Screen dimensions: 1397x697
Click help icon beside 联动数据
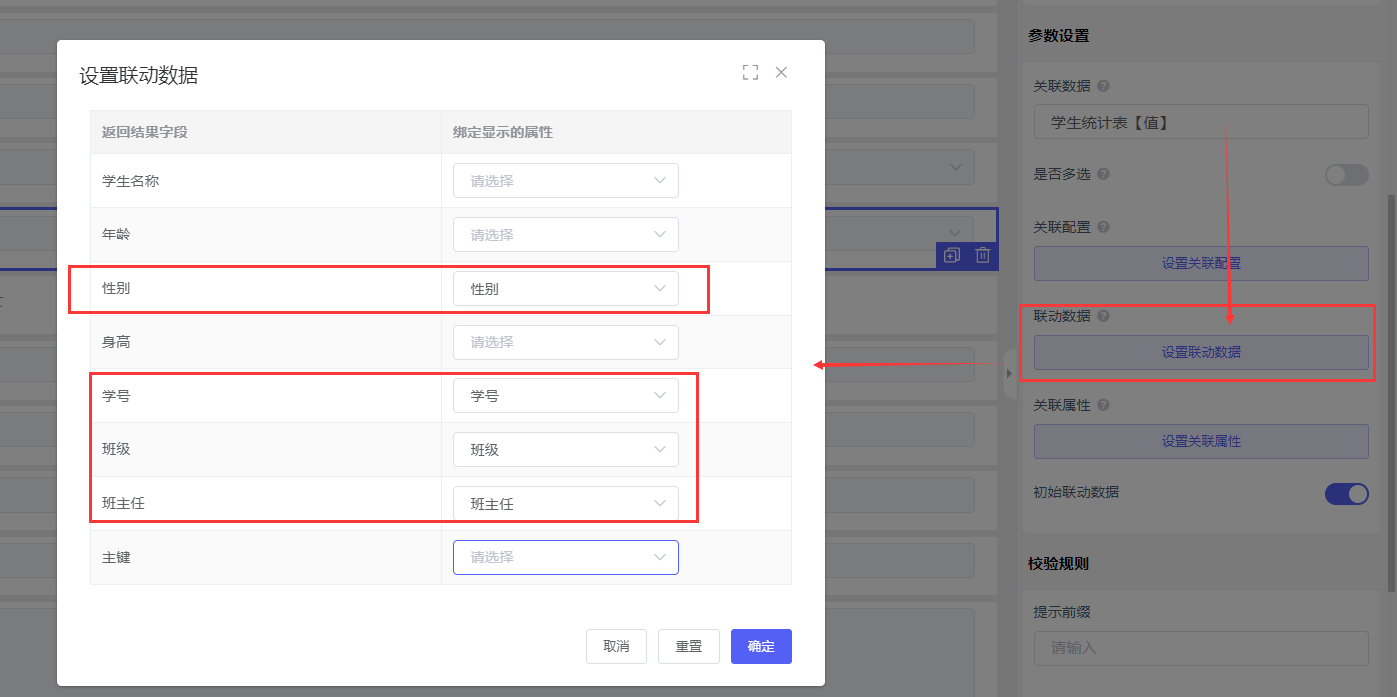point(1103,316)
